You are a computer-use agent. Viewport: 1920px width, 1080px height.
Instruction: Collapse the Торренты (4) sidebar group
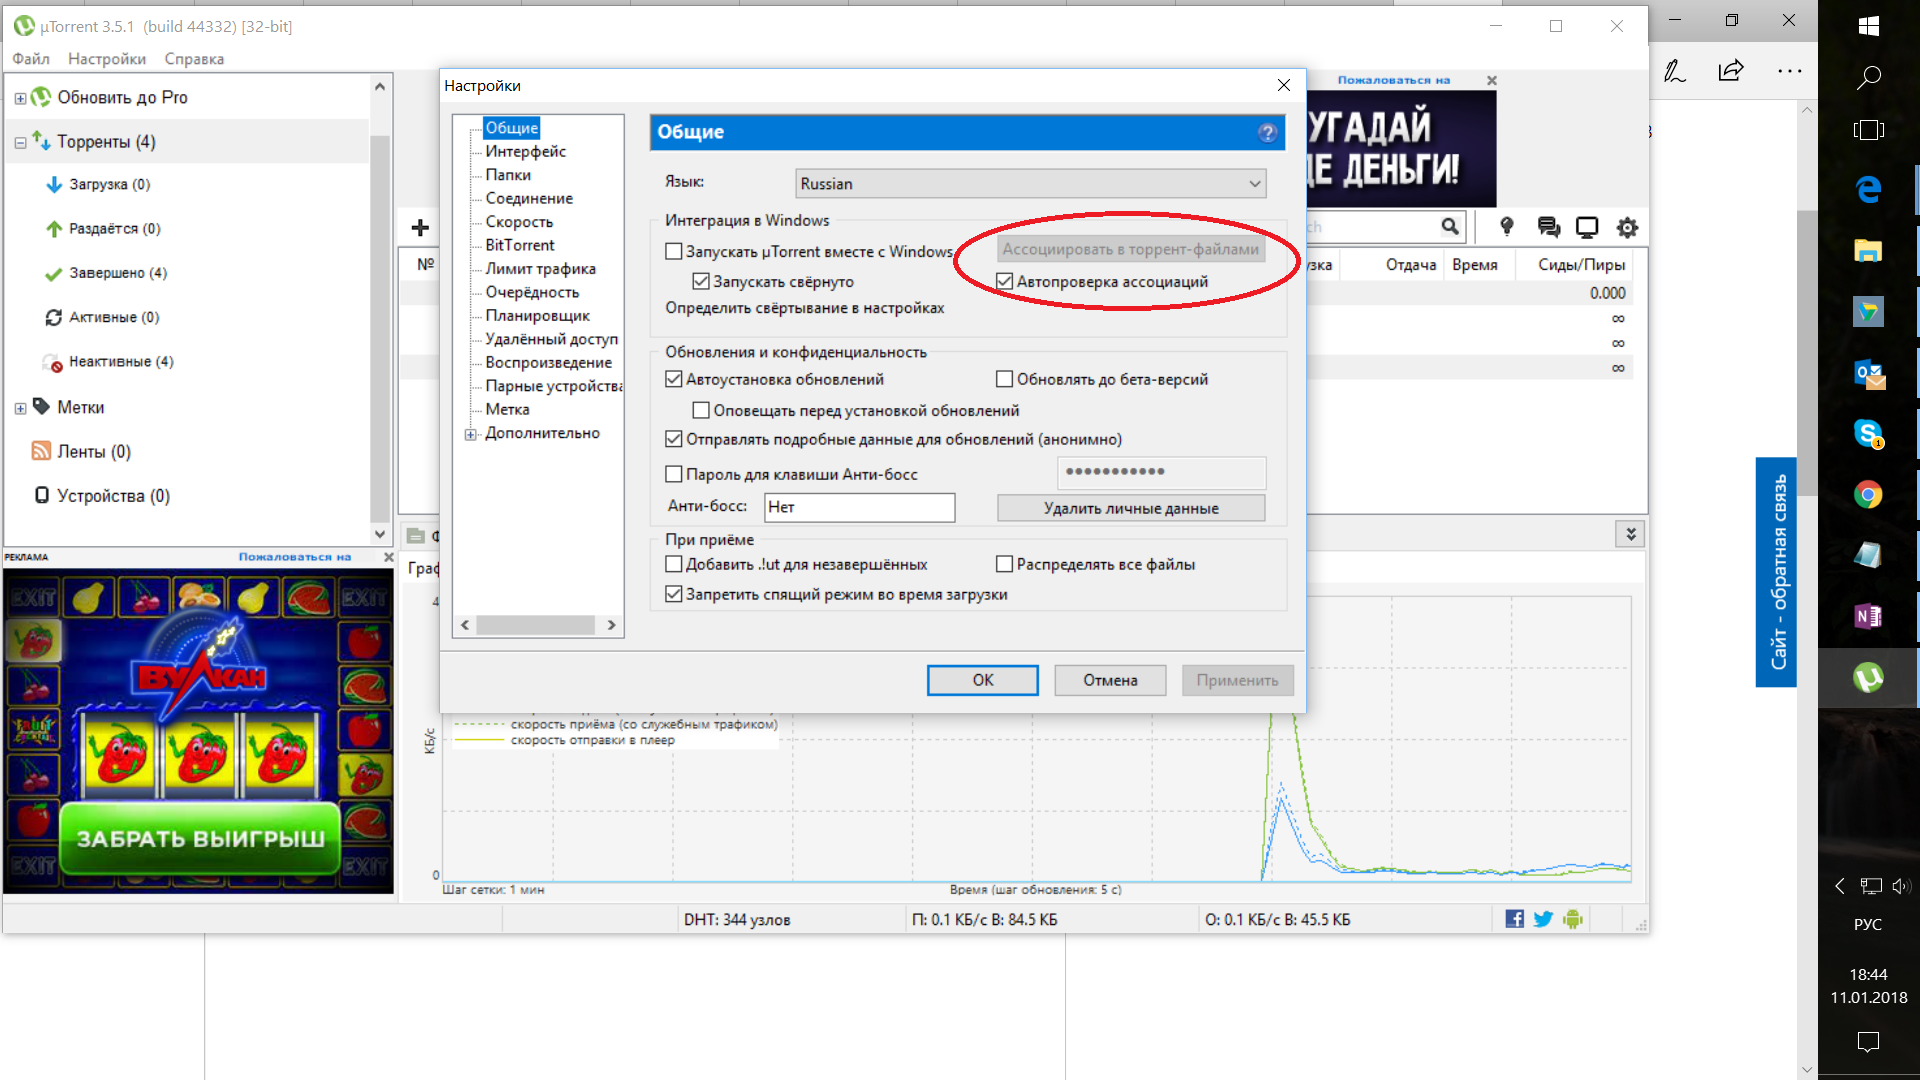click(x=20, y=143)
